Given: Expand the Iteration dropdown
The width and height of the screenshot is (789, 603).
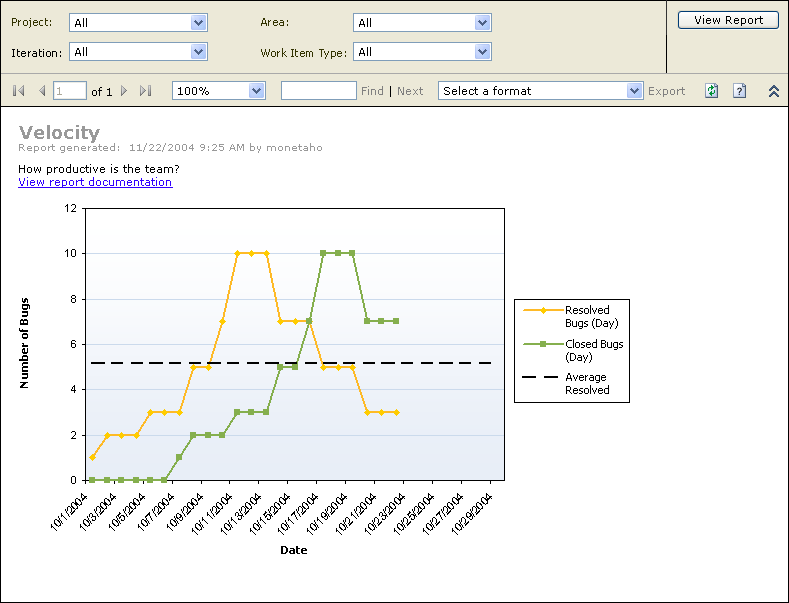Looking at the screenshot, I should tap(198, 52).
